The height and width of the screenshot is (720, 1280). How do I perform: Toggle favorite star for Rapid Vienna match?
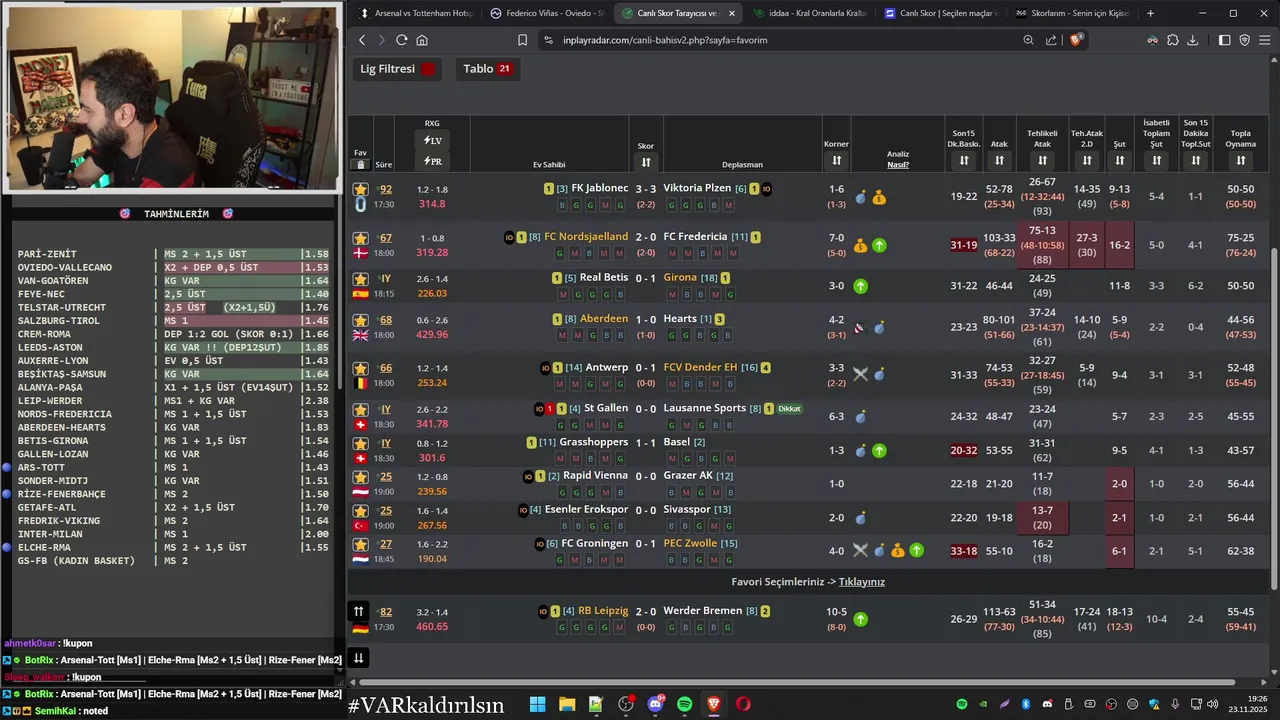pyautogui.click(x=361, y=477)
